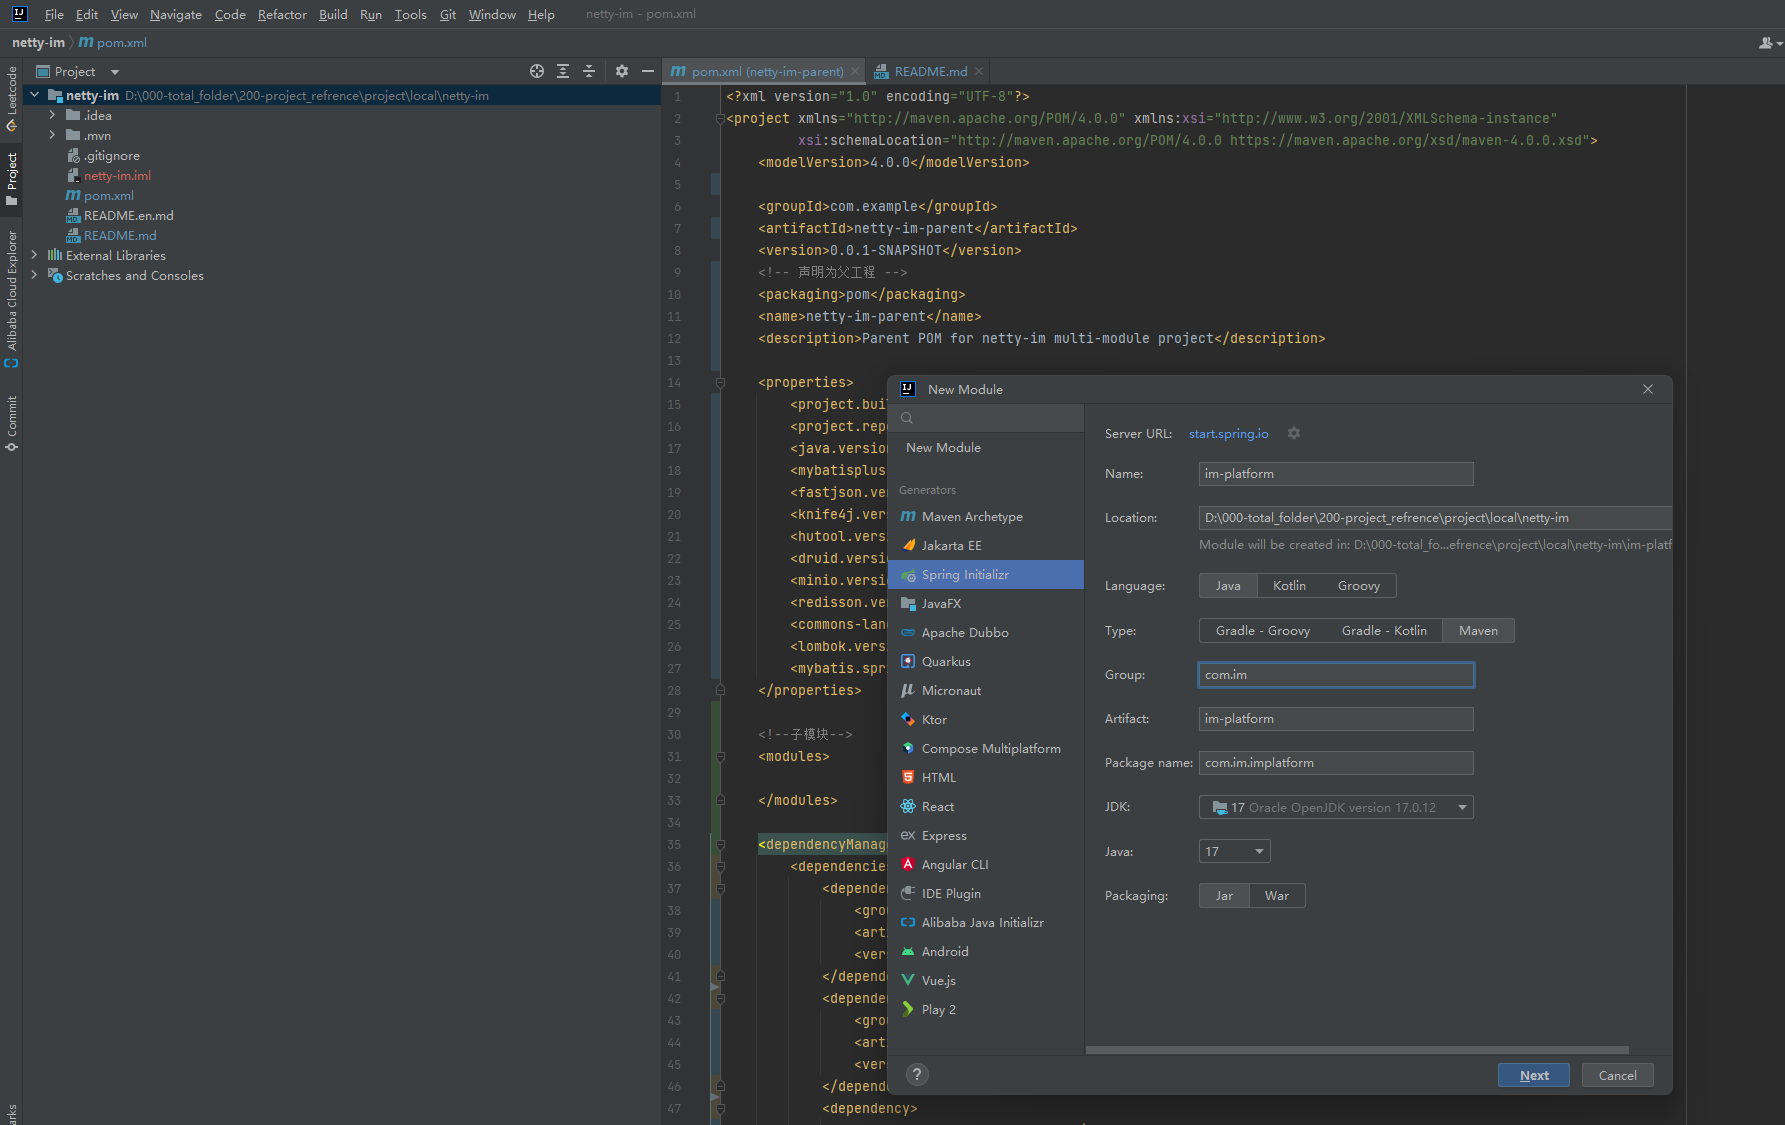Open Alibaba Cloud Explorer side panel

[12, 298]
